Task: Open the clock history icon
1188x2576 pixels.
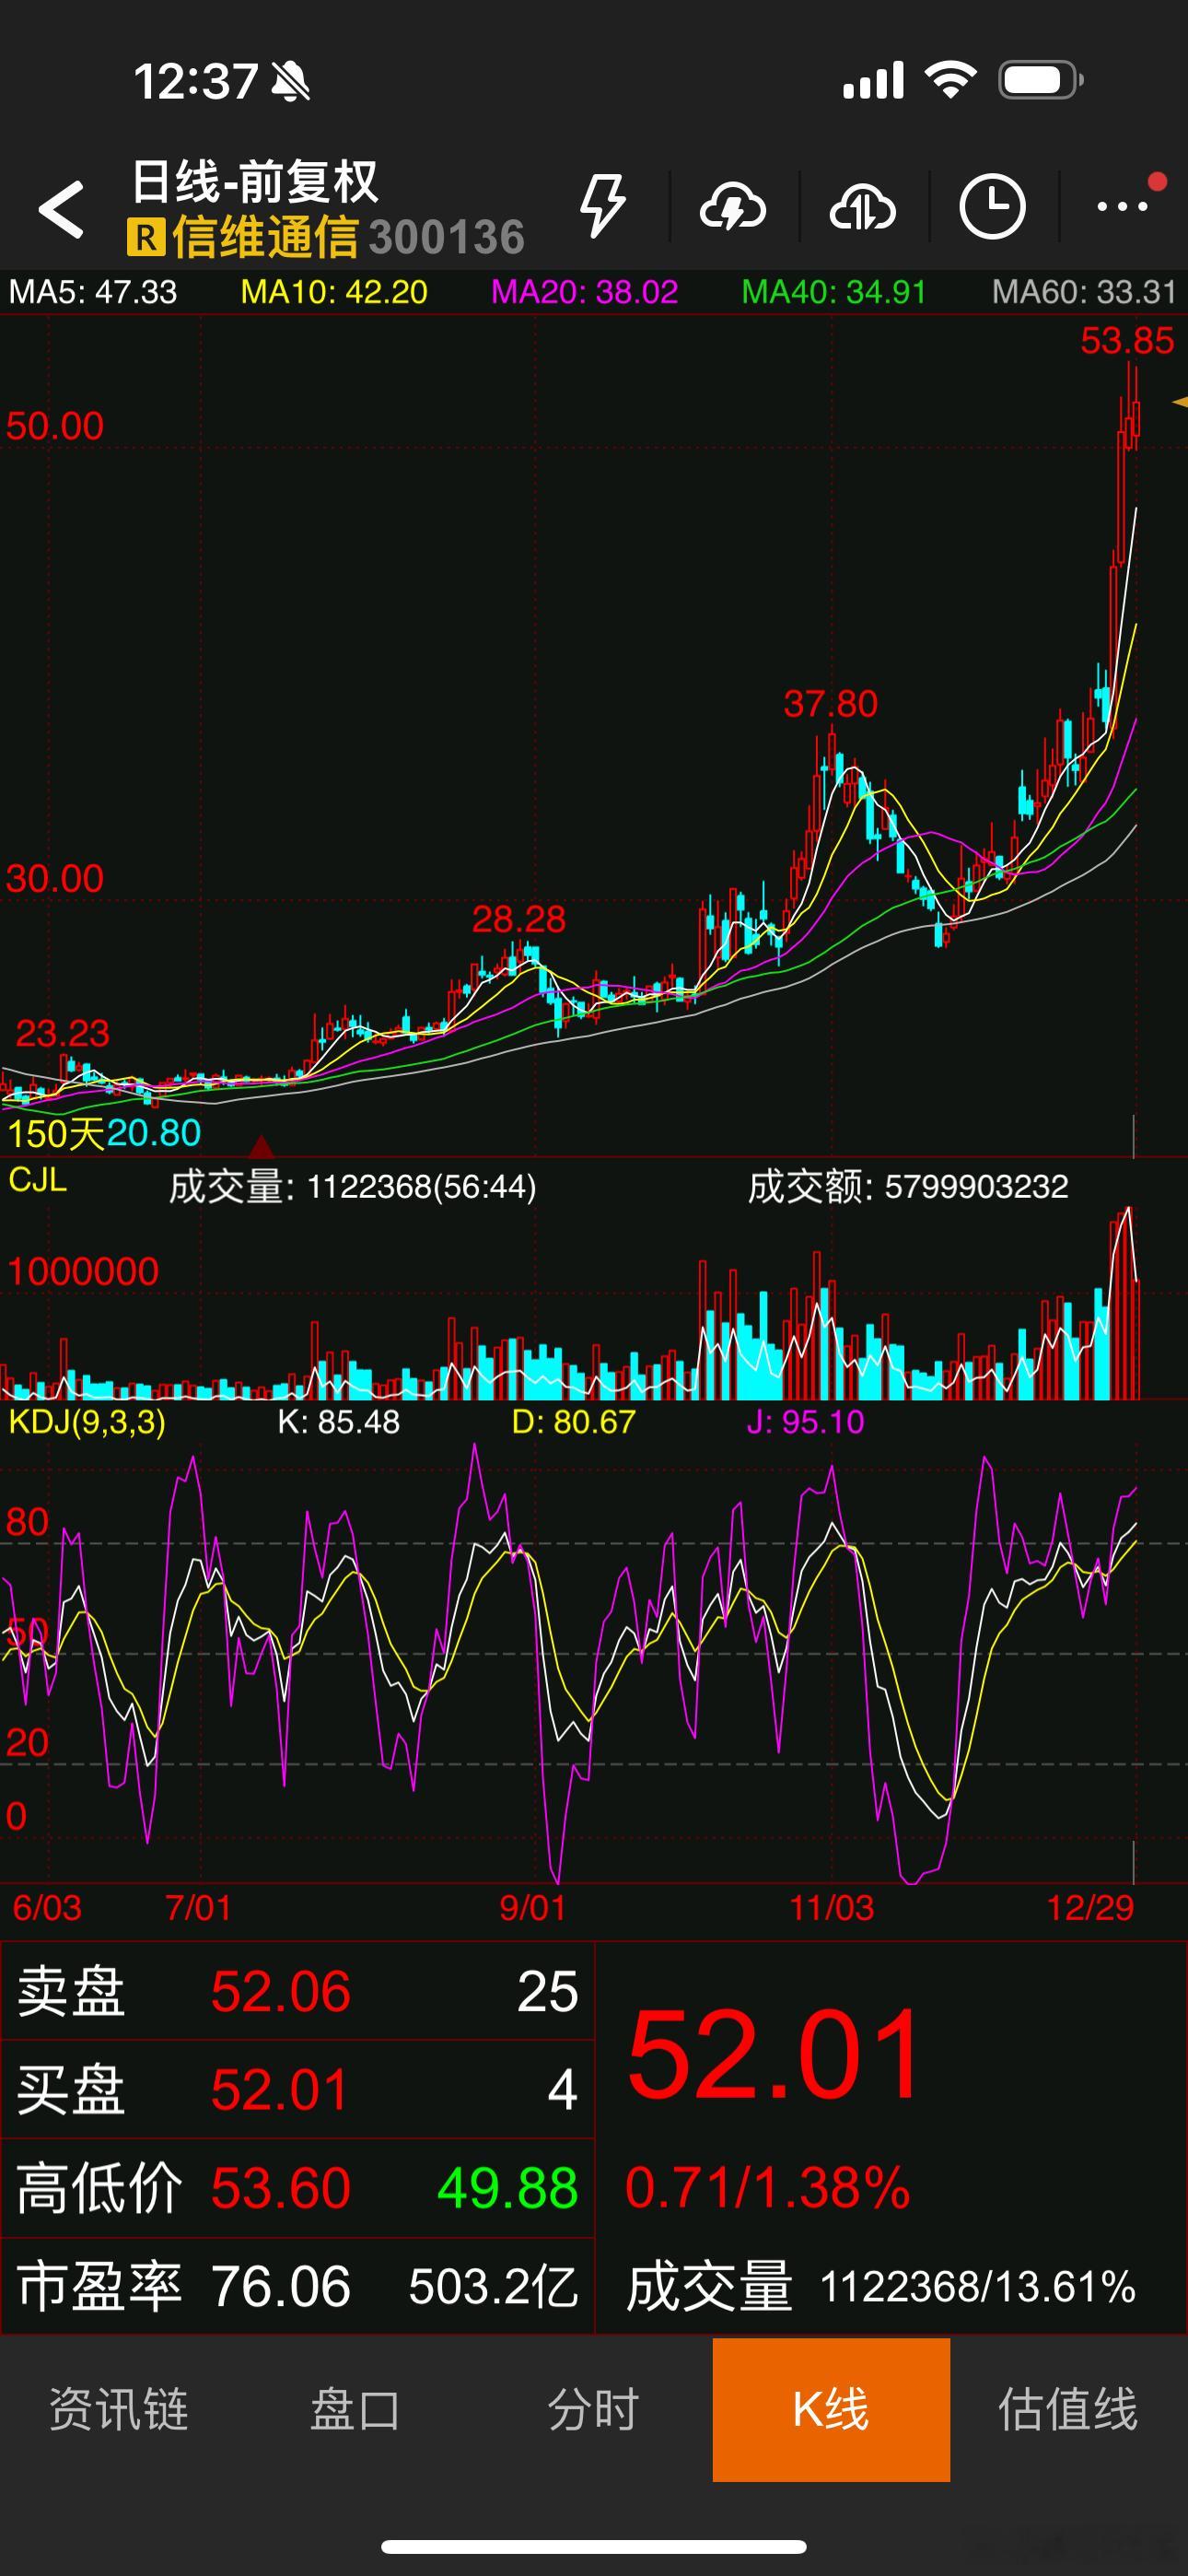Action: pyautogui.click(x=992, y=207)
